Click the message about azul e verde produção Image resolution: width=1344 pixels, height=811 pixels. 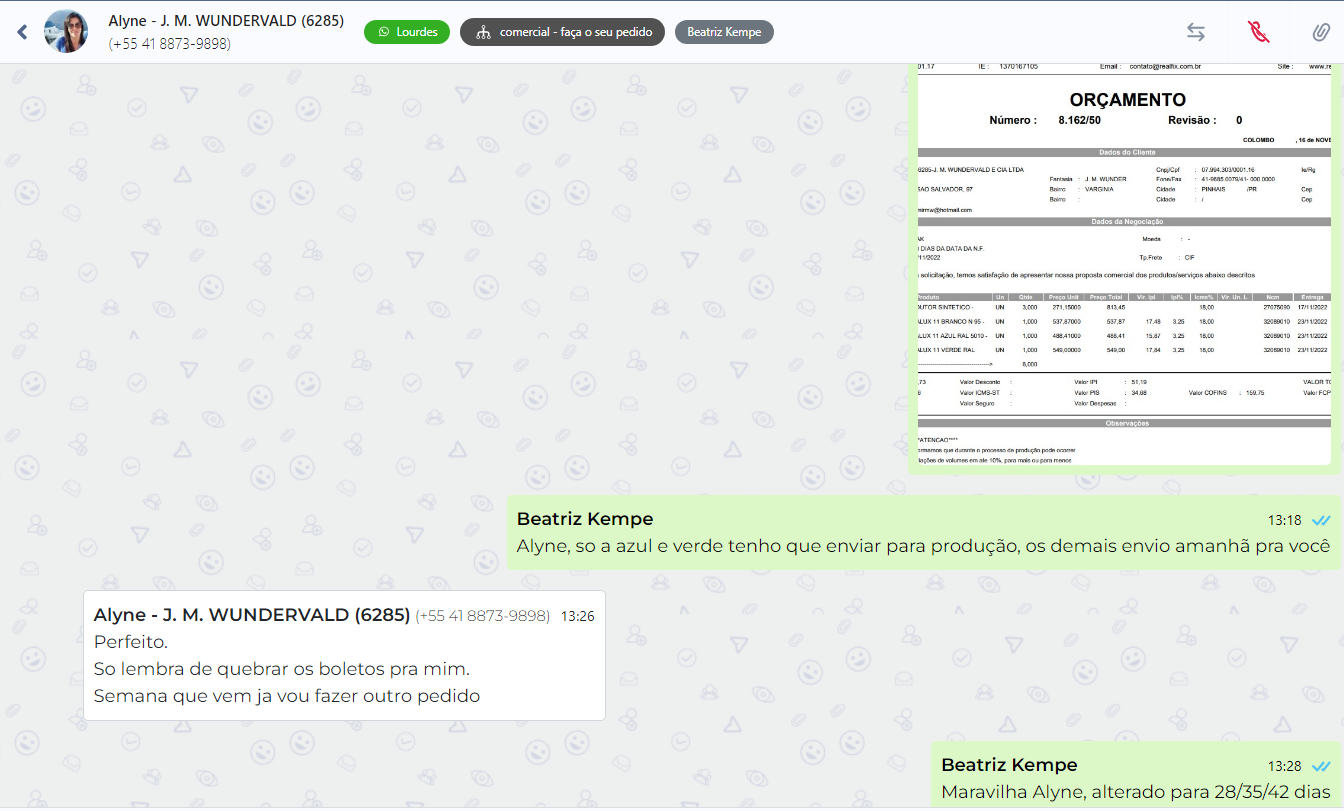(x=922, y=546)
